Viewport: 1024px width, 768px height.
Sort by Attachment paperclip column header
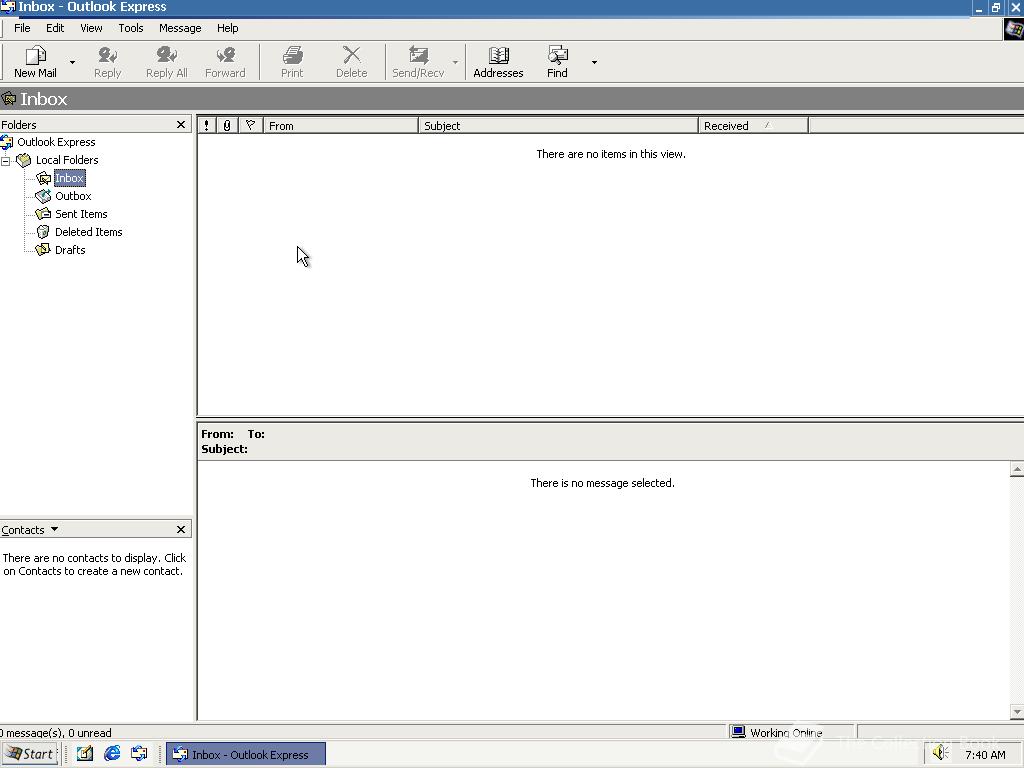pyautogui.click(x=227, y=125)
